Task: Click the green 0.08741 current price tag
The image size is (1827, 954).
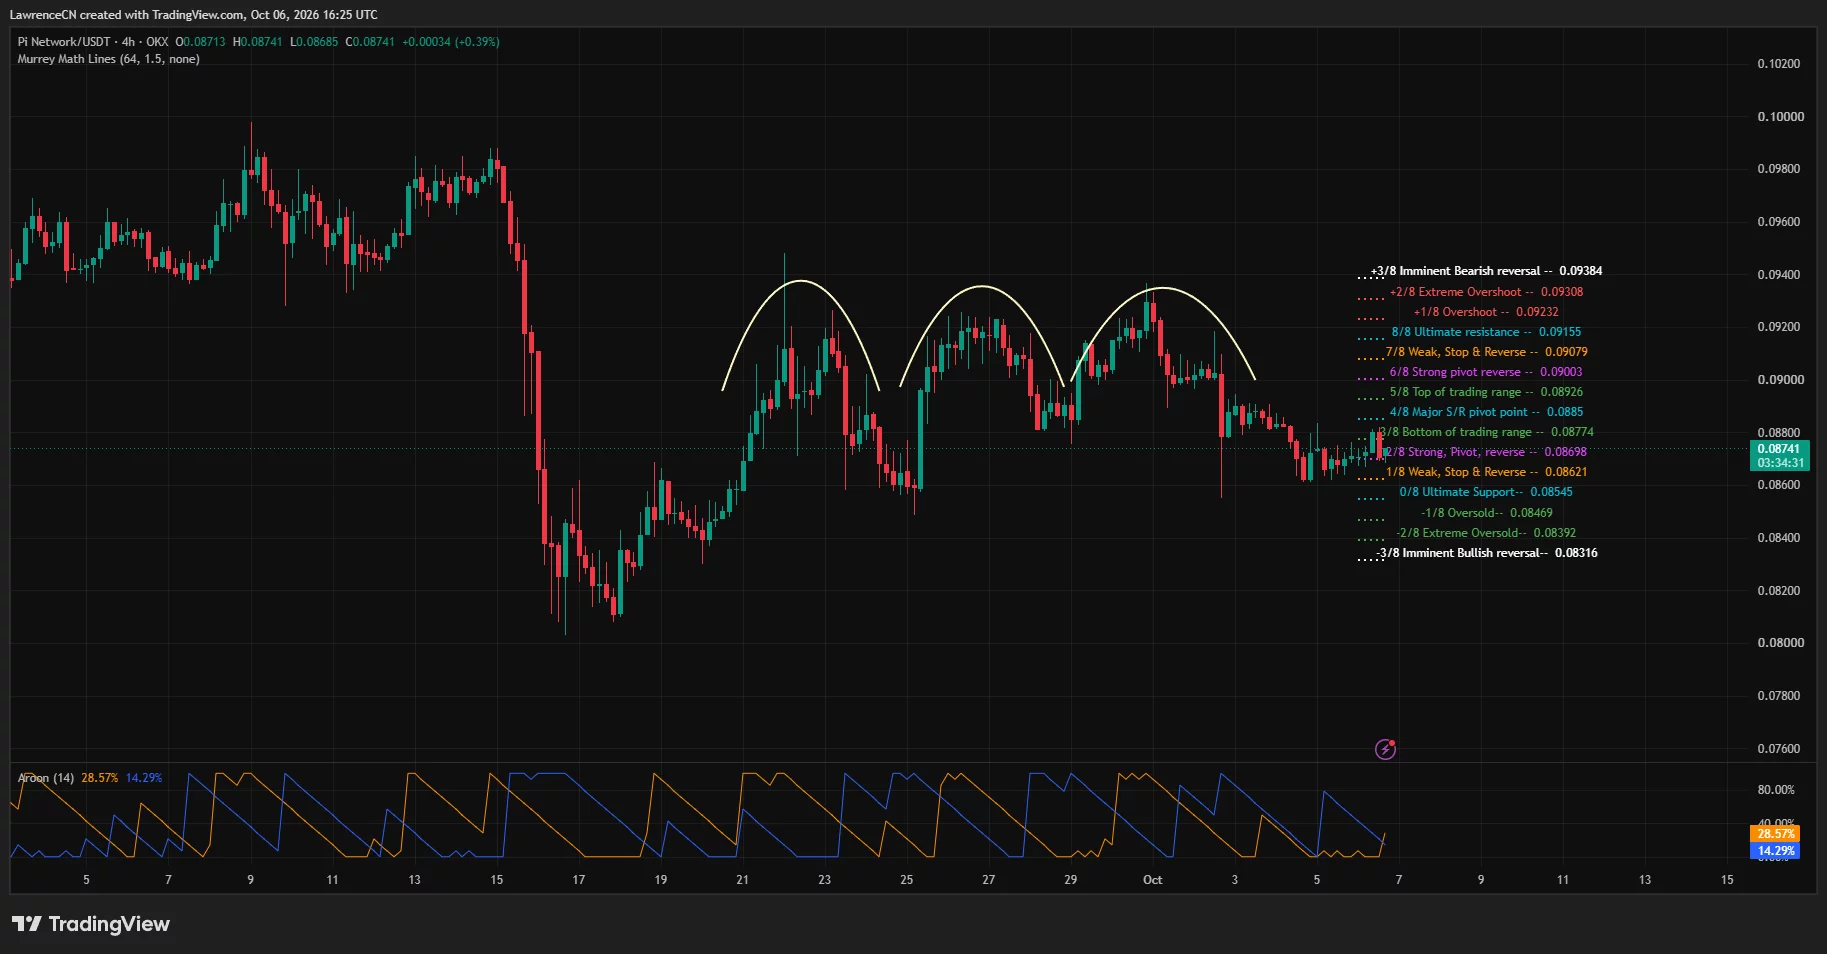Action: click(1780, 449)
